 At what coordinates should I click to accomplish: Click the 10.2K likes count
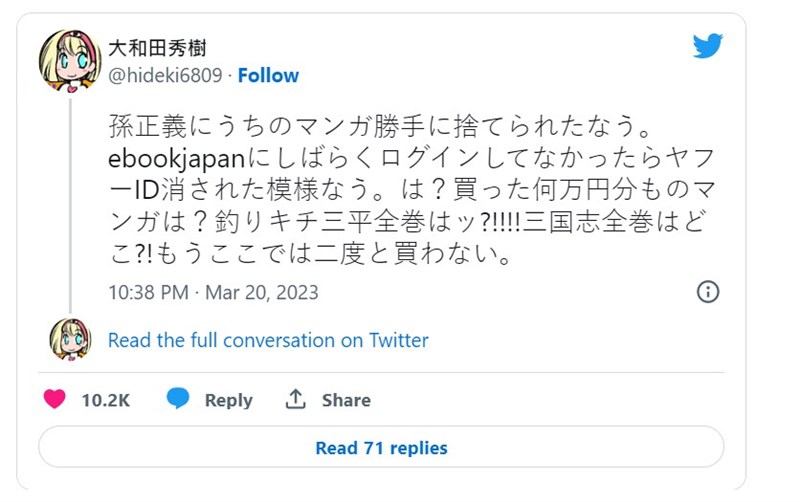[106, 400]
